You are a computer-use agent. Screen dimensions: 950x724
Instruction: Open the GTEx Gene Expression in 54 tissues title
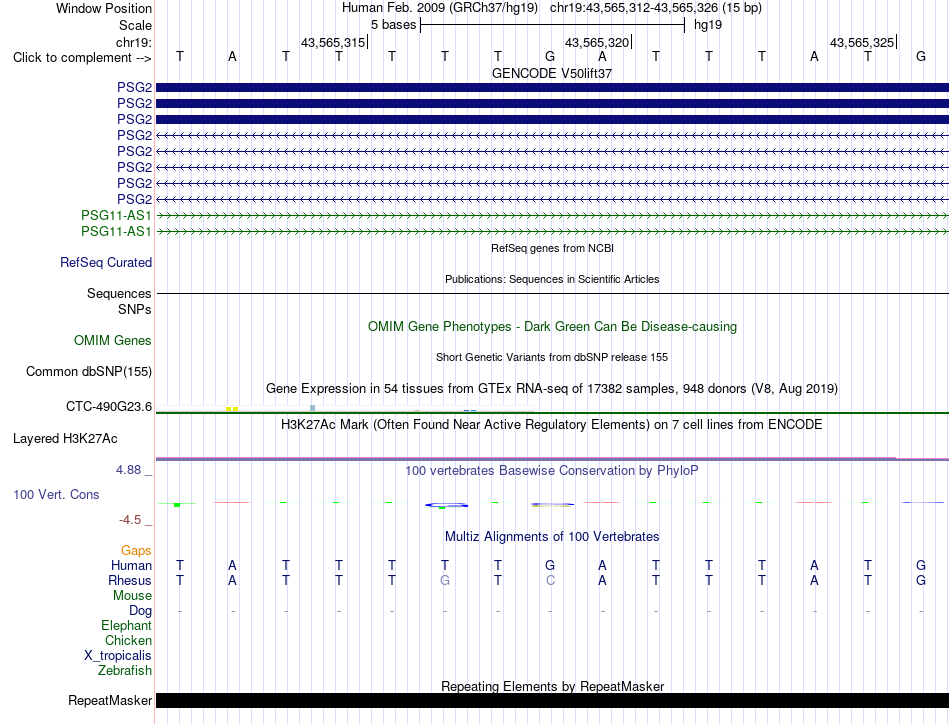tap(552, 388)
